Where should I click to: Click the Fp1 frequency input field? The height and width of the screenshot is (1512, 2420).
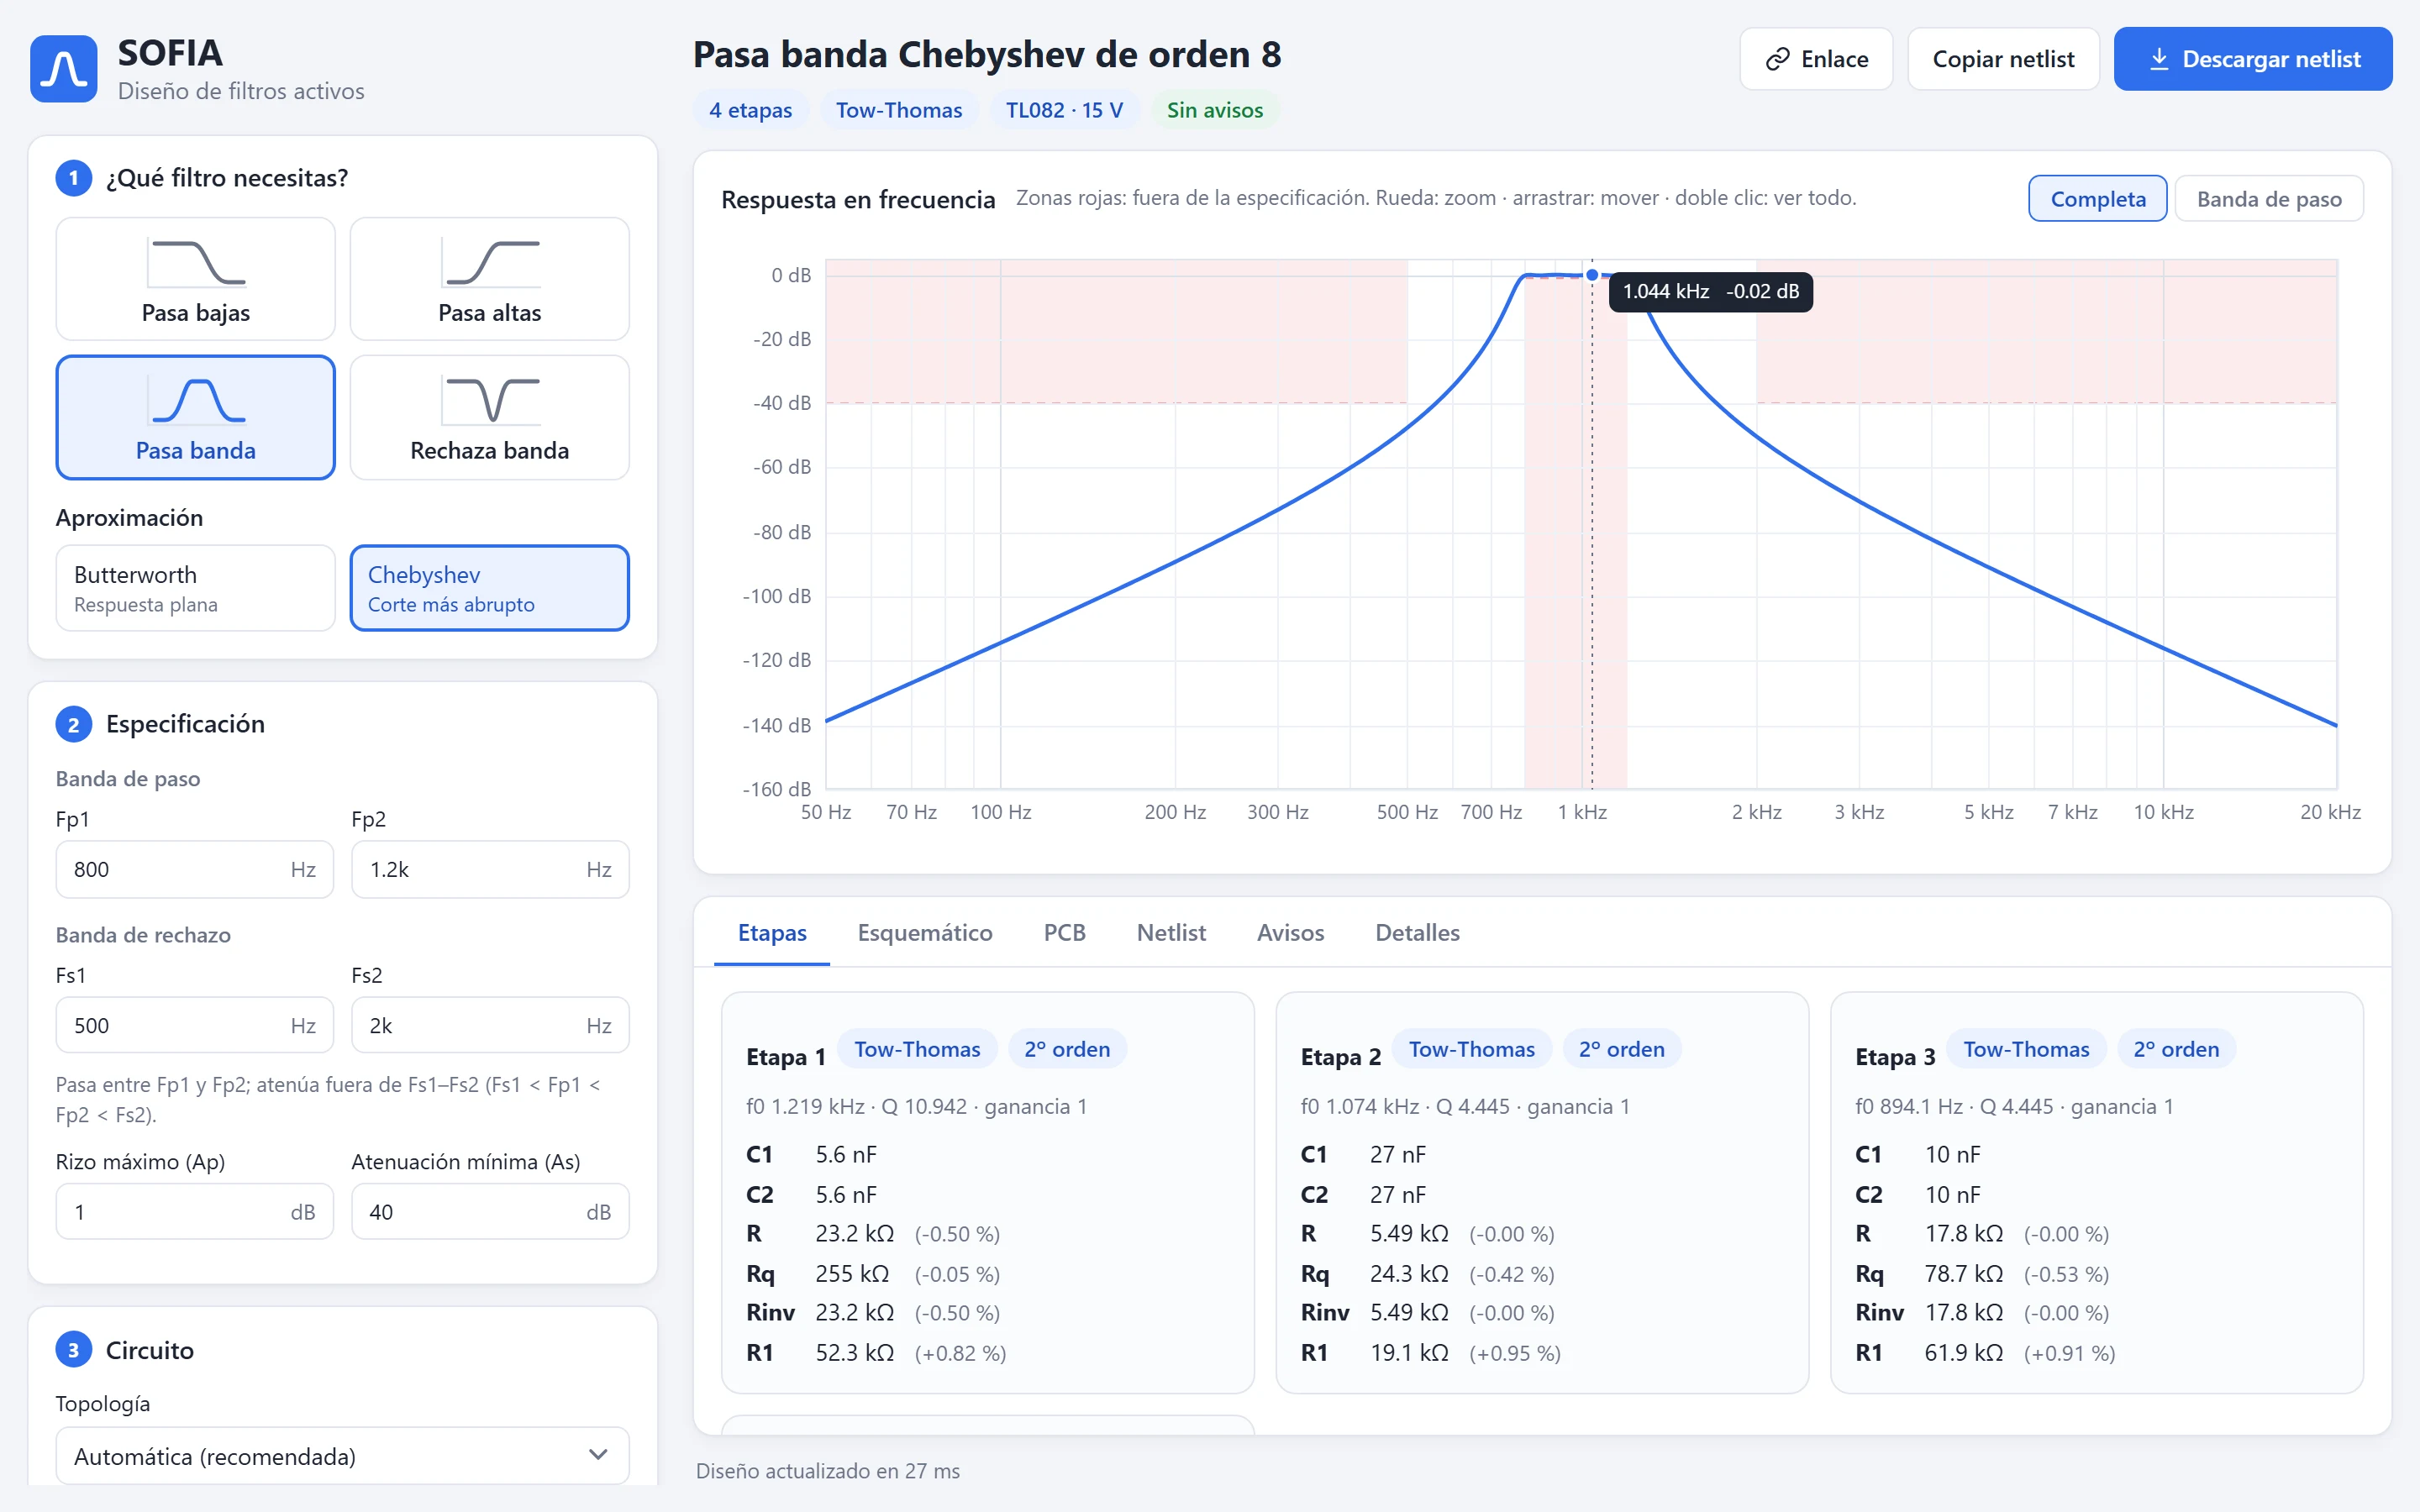tap(195, 869)
